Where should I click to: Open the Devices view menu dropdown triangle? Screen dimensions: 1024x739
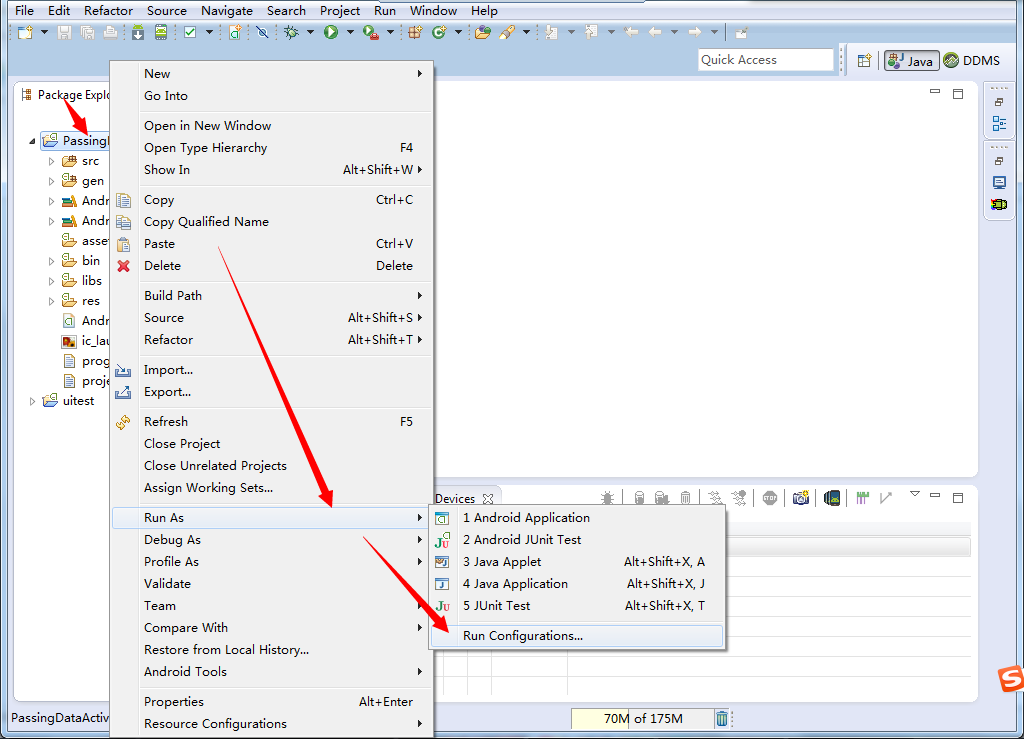(915, 494)
